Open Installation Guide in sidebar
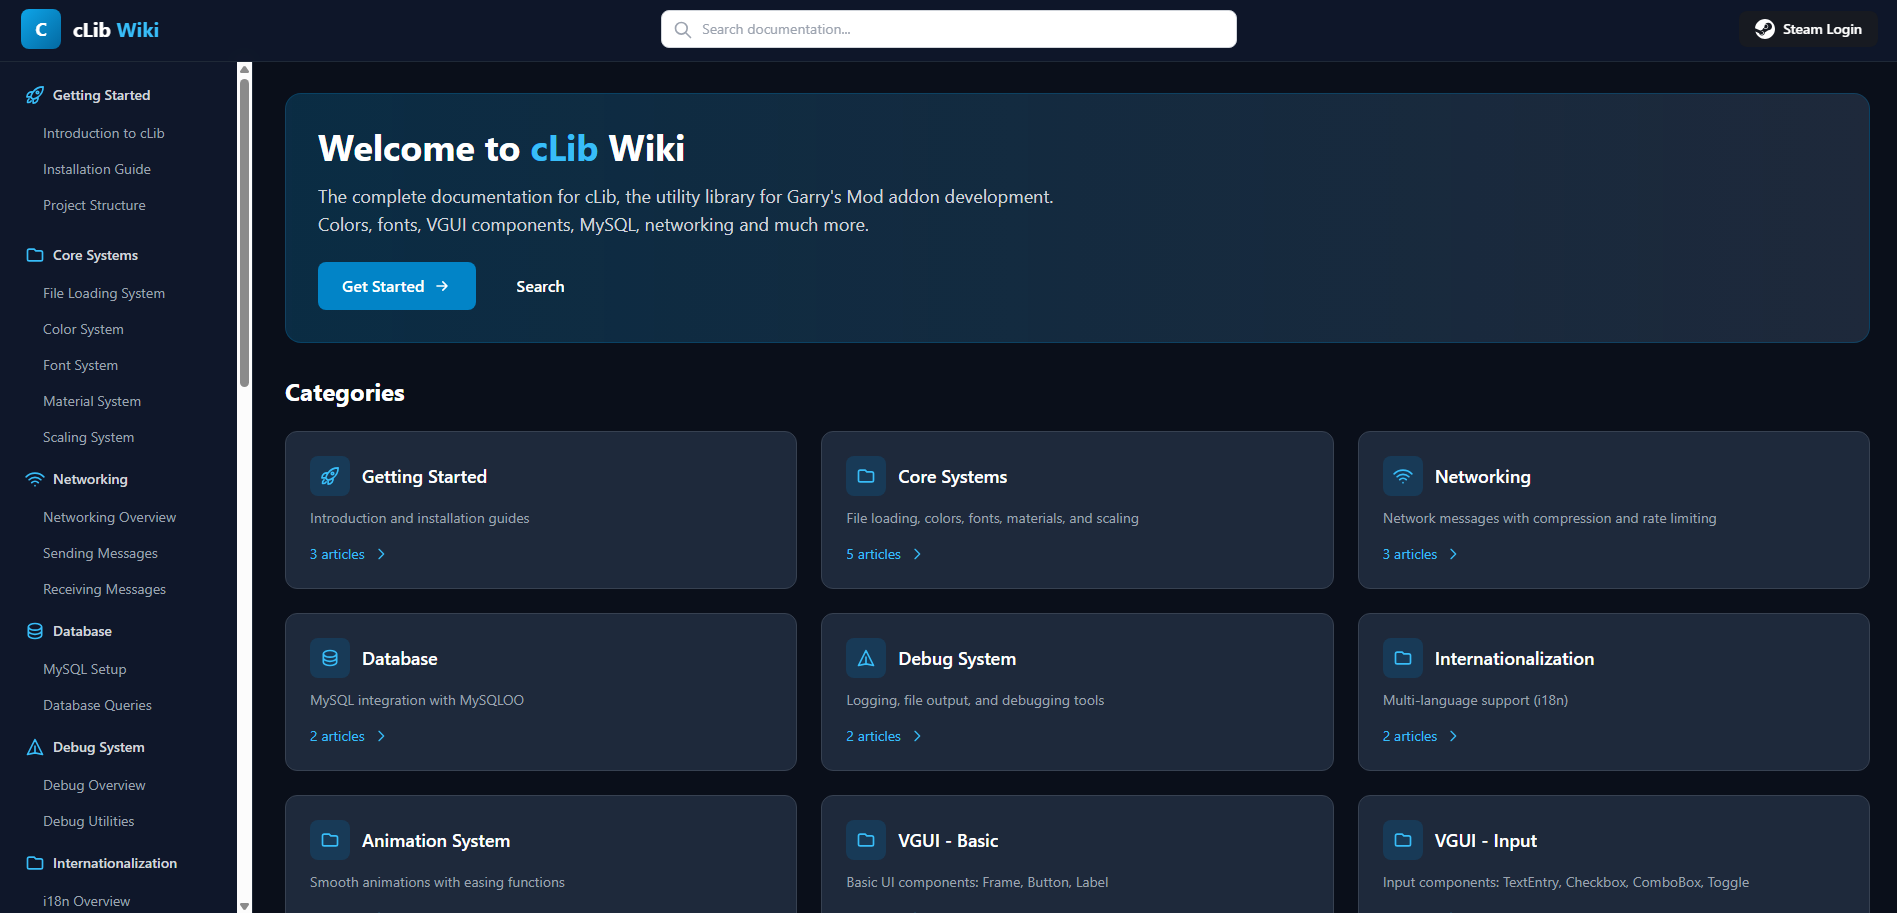 97,169
